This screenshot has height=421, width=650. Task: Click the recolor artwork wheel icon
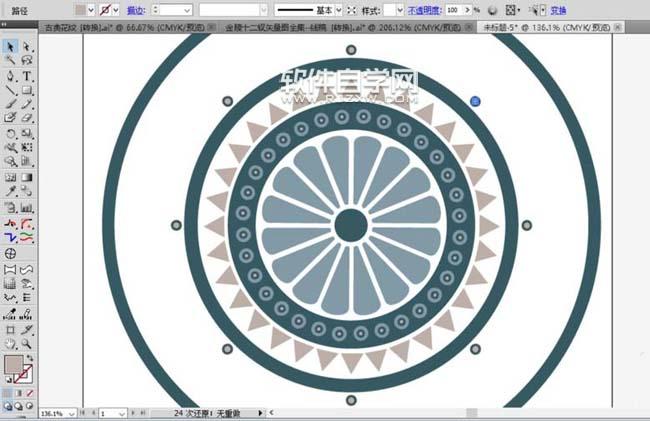[x=492, y=10]
